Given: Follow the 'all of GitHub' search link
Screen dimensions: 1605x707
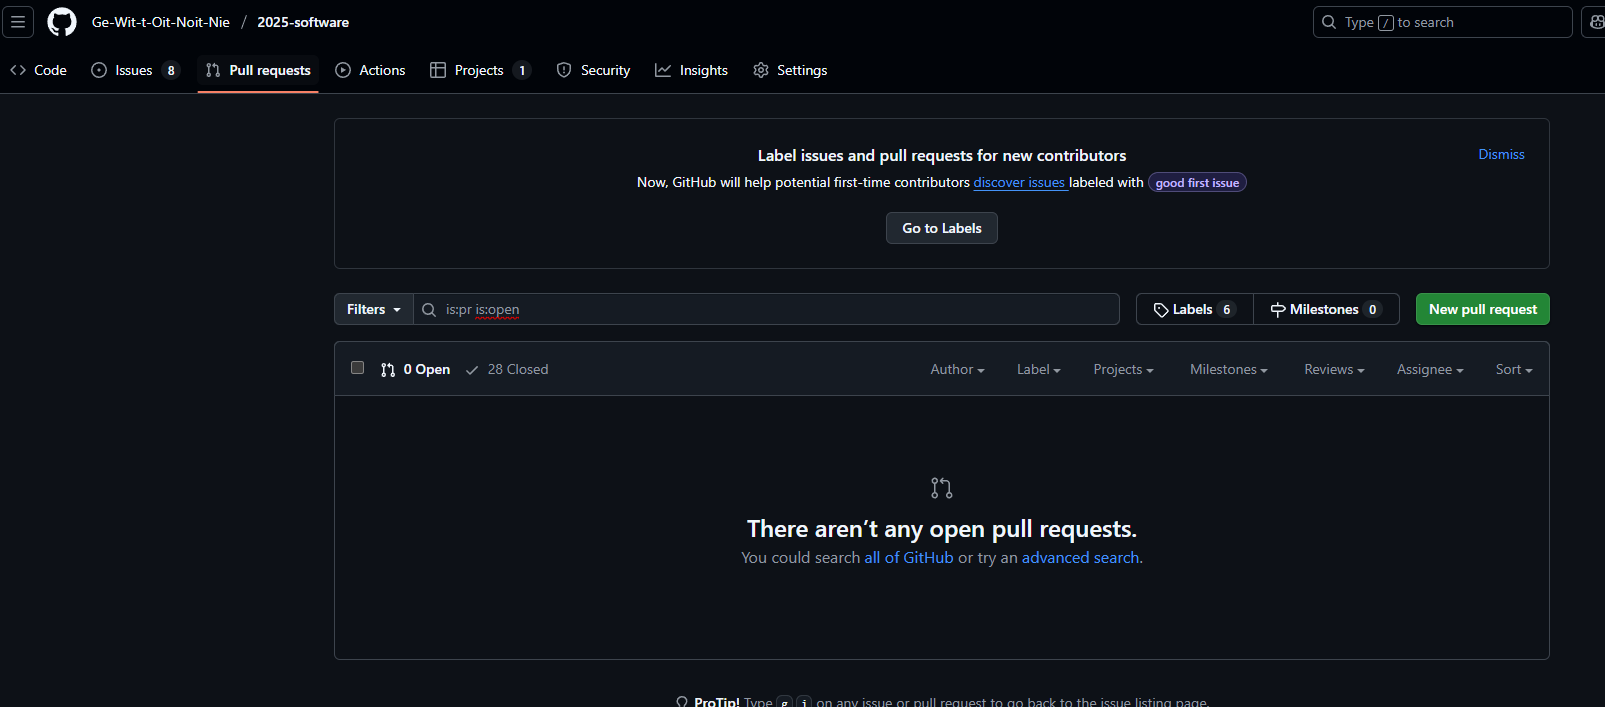Looking at the screenshot, I should (x=909, y=557).
